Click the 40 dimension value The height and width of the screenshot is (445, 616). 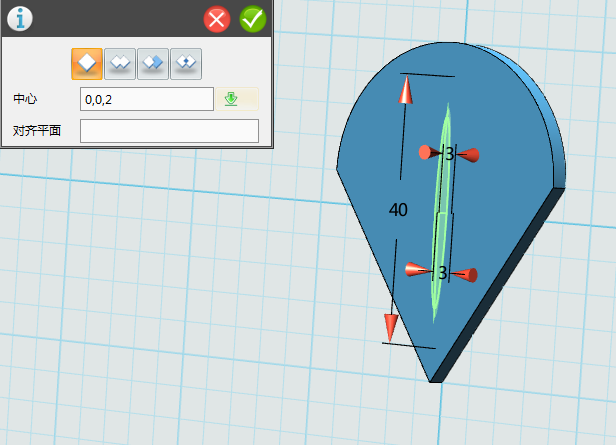398,210
